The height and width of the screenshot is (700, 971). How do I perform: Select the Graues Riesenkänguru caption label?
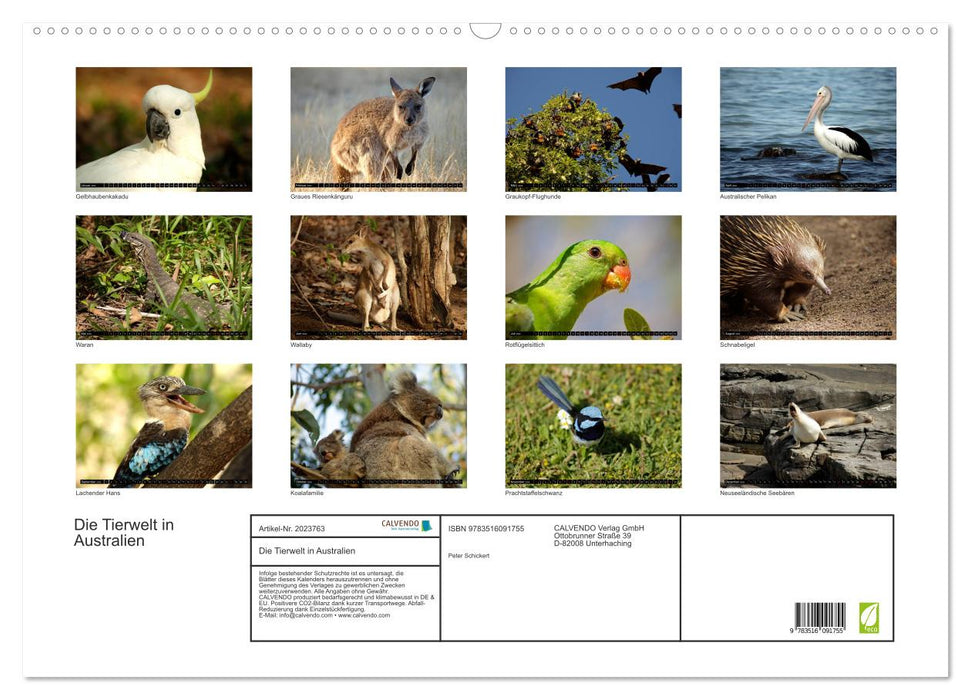[x=320, y=196]
